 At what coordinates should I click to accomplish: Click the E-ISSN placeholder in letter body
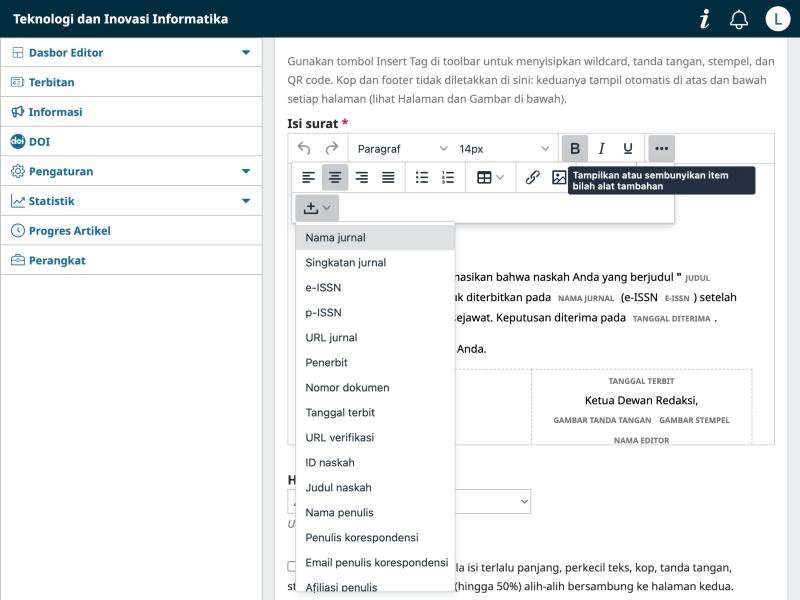[x=677, y=298]
